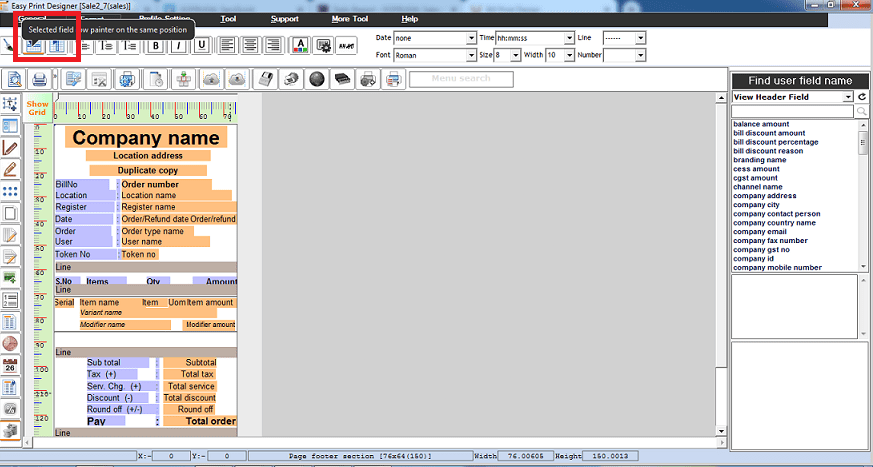
Task: Open the Size dropdown showing 8
Action: 516,55
